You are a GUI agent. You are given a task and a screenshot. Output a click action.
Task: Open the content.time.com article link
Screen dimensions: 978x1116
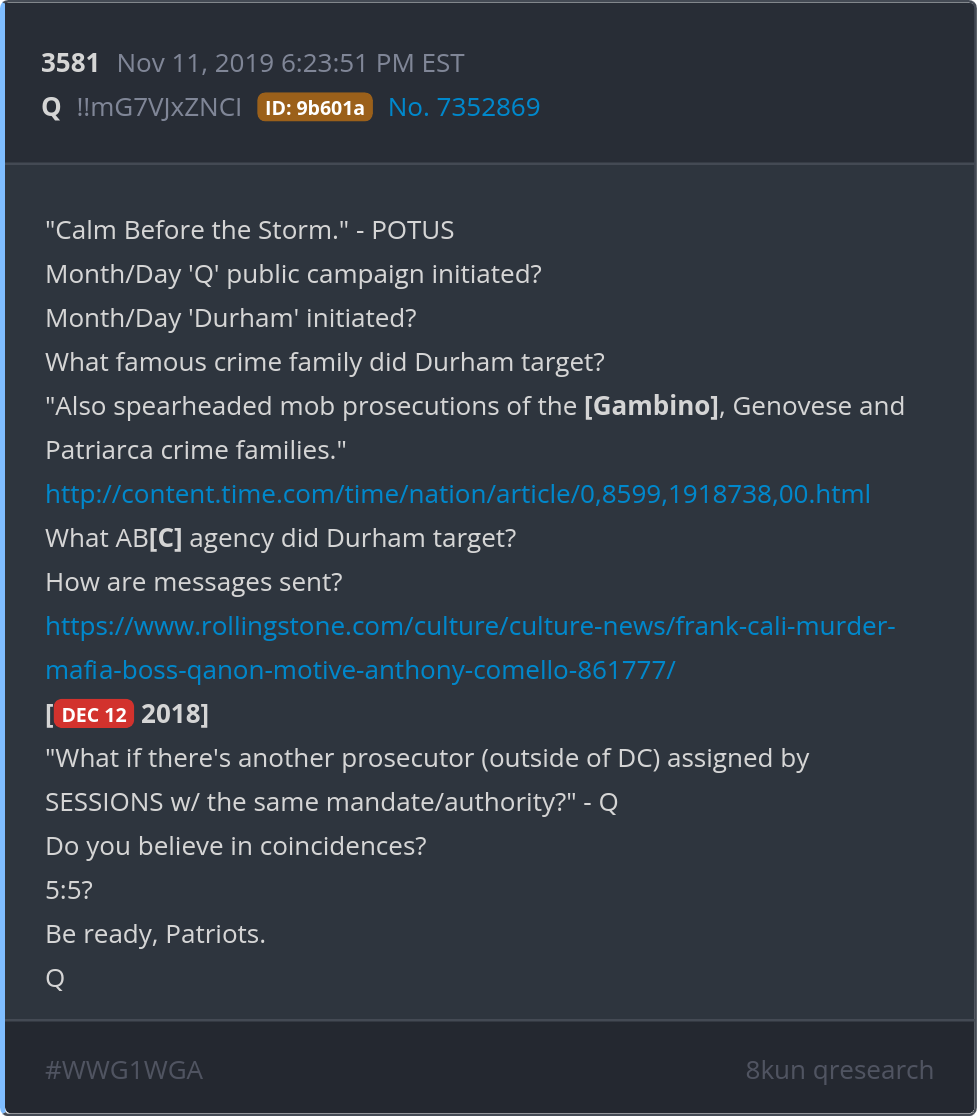458,494
